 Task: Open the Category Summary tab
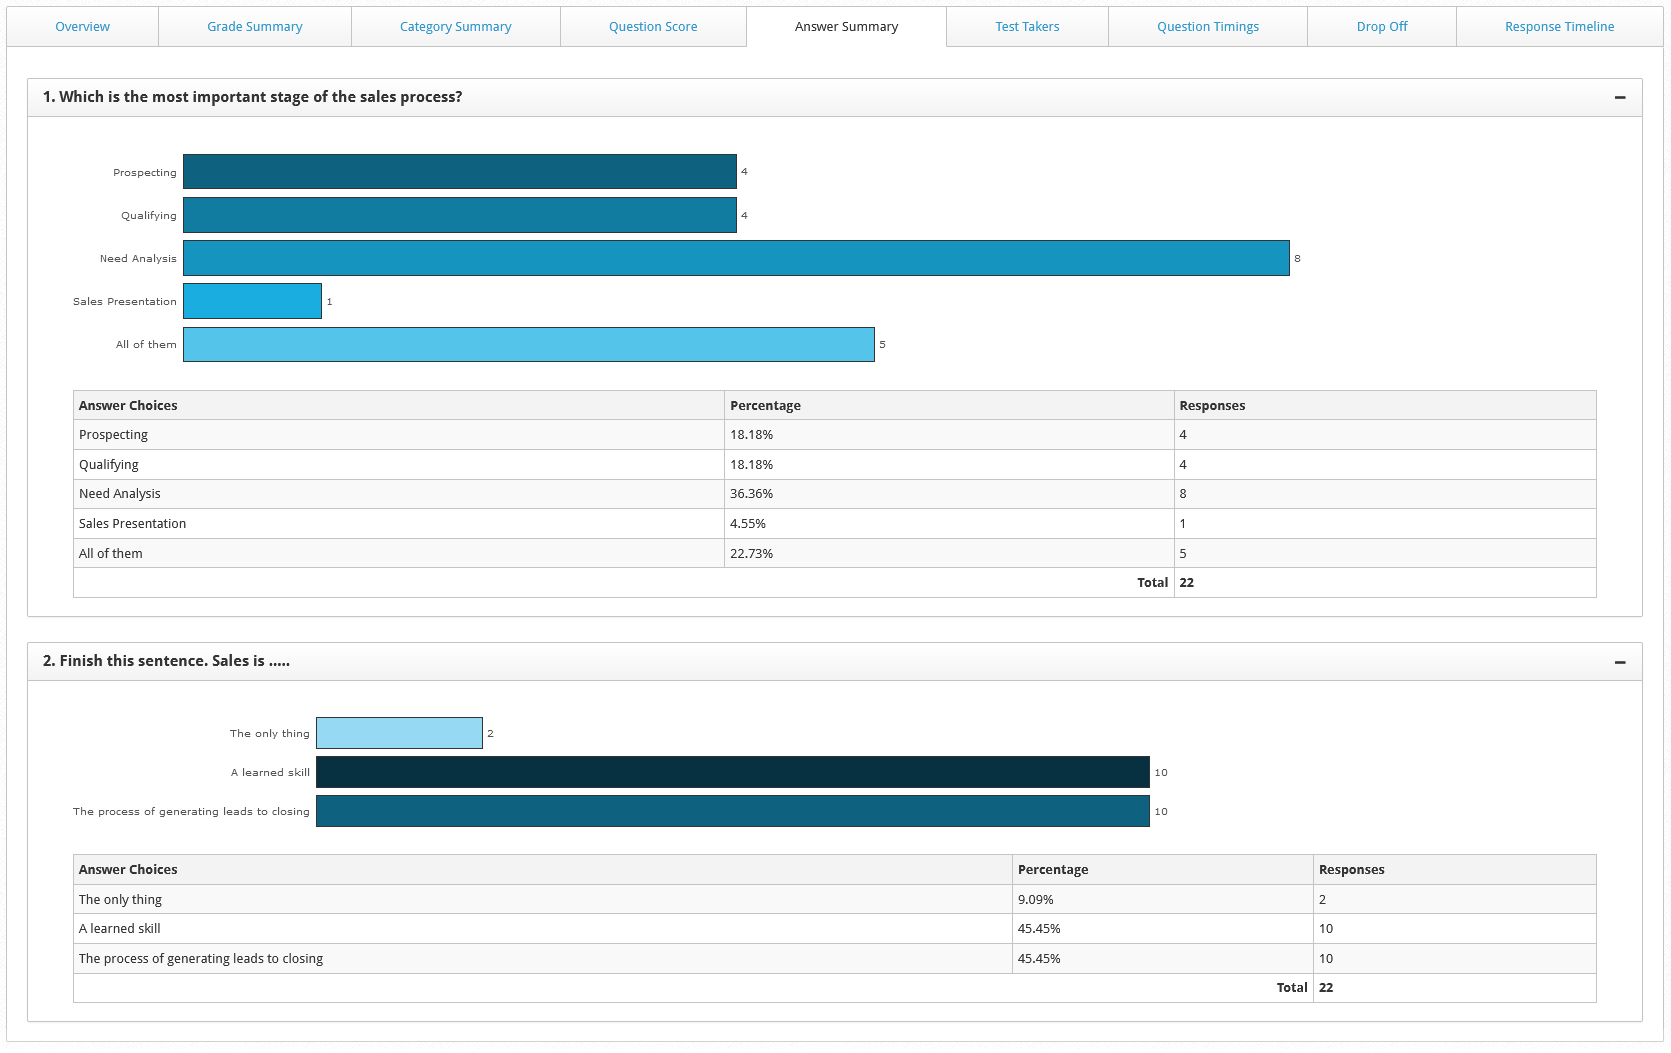click(455, 27)
